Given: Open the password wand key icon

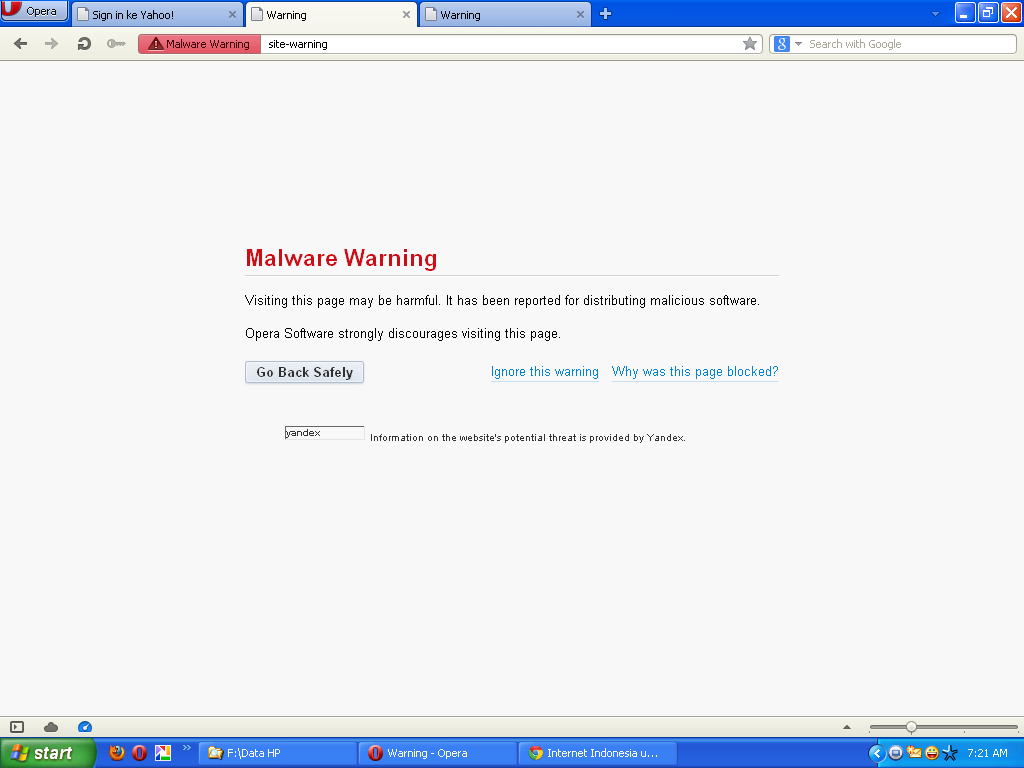Looking at the screenshot, I should click(116, 44).
